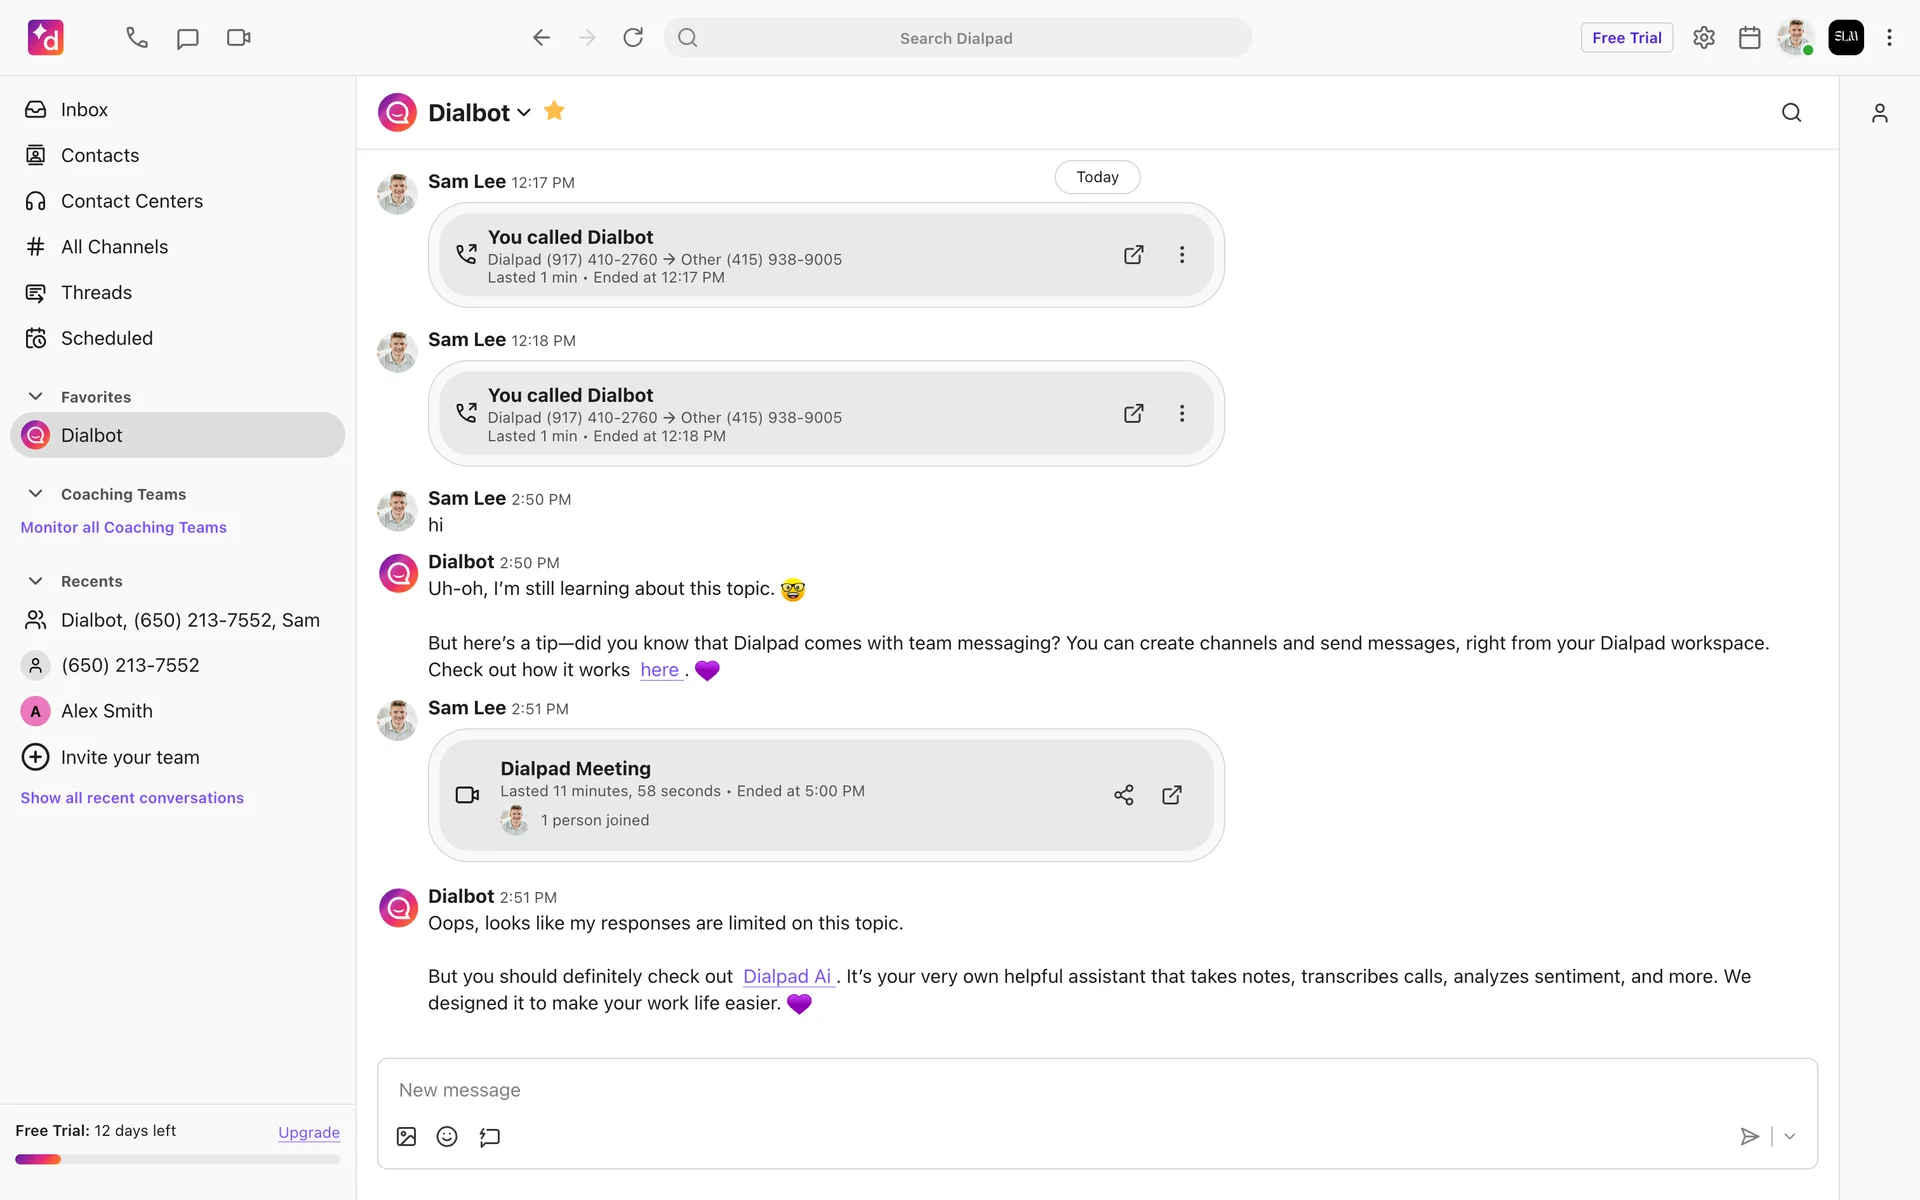This screenshot has width=1920, height=1200.
Task: Open the Alex Smith conversation
Action: pos(107,711)
